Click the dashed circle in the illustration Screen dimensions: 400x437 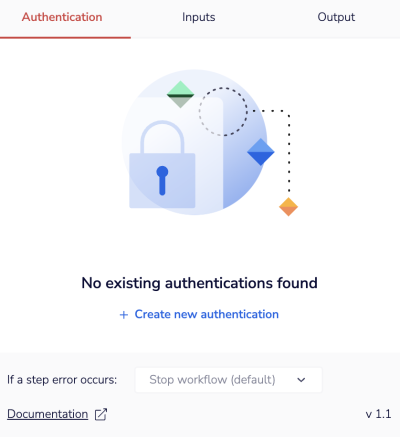coord(223,112)
